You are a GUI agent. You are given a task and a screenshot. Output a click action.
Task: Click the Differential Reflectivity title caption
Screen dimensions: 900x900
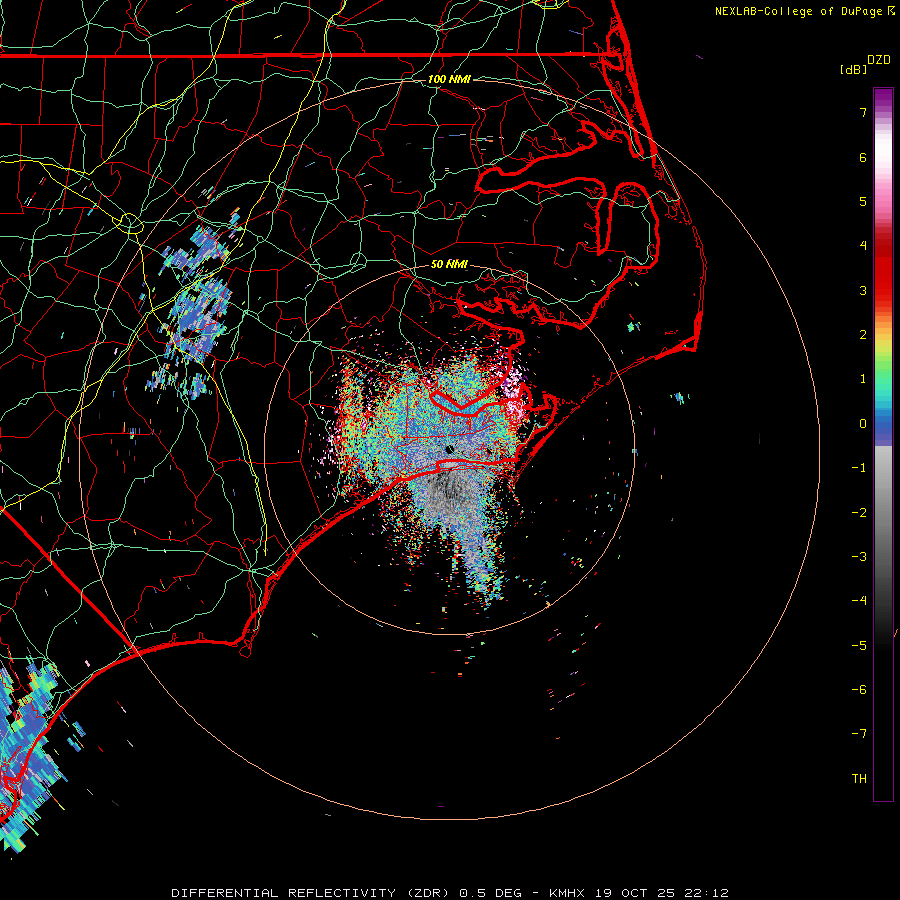tap(450, 893)
